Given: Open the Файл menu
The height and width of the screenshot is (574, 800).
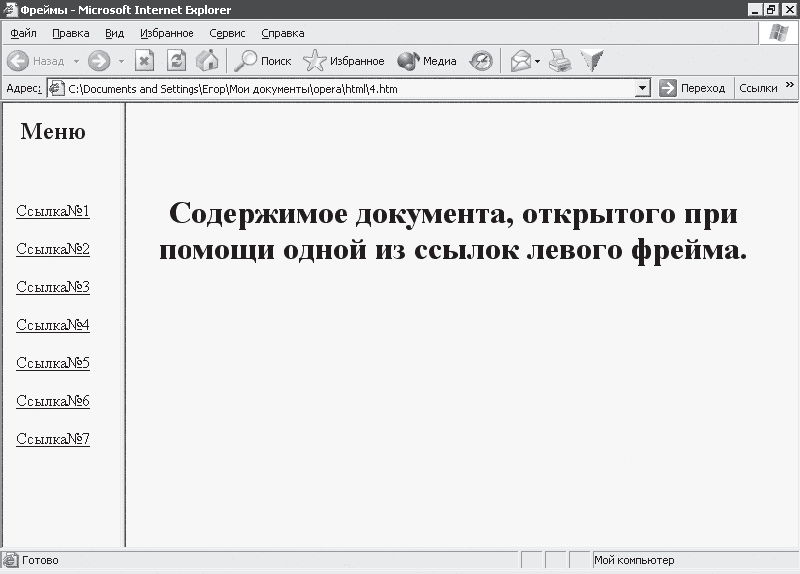Looking at the screenshot, I should (x=23, y=33).
